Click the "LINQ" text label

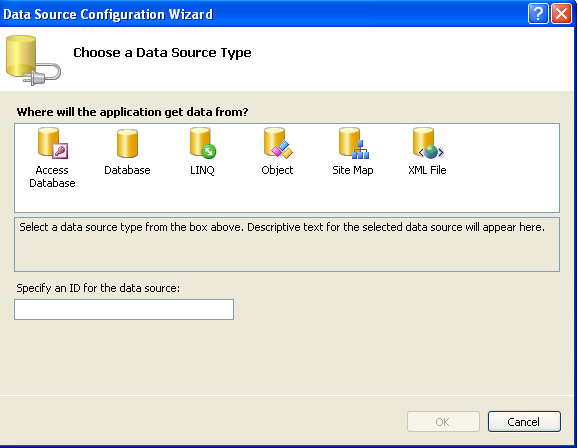202,170
